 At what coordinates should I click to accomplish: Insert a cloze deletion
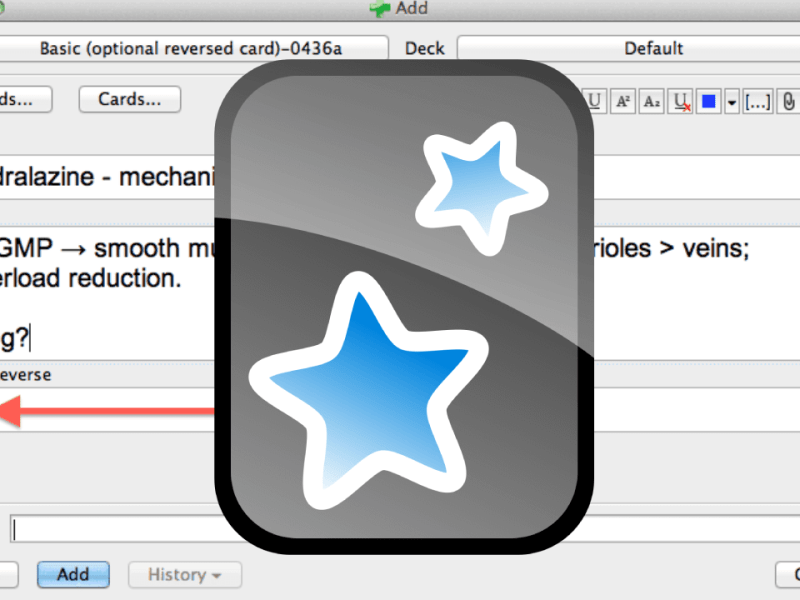[757, 101]
